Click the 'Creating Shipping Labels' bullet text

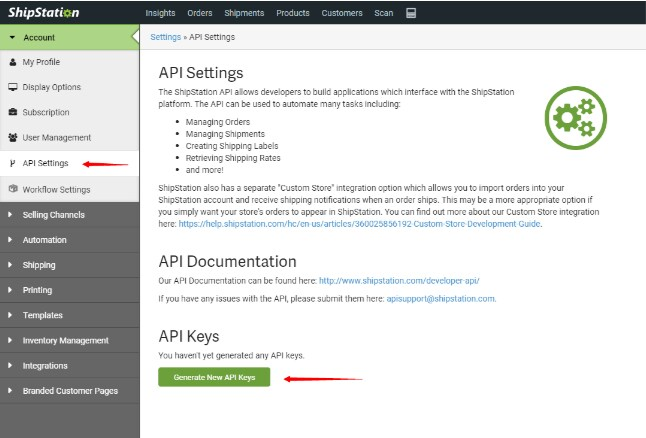tap(232, 146)
